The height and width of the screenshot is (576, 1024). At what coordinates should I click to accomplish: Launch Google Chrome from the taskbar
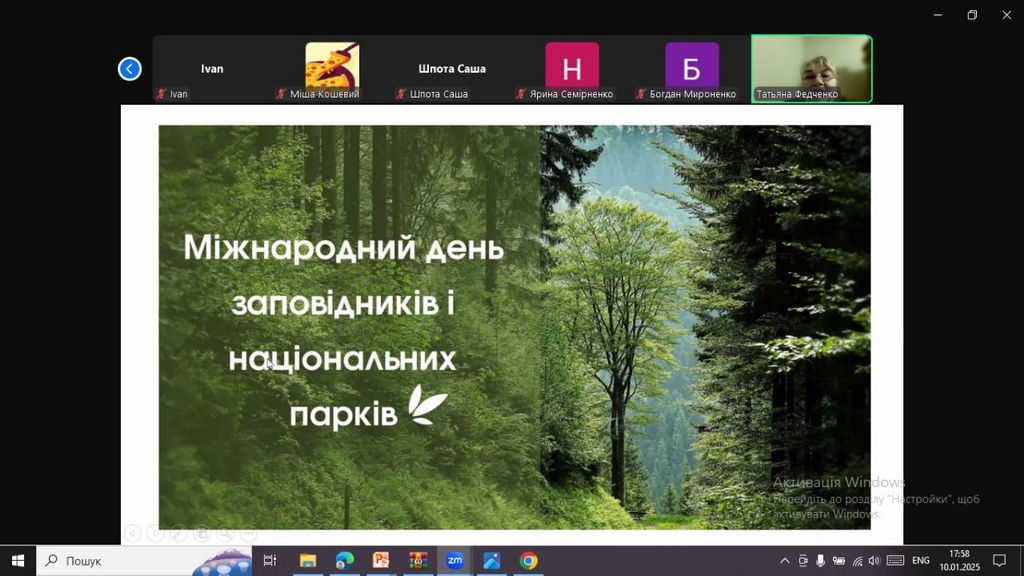click(528, 561)
